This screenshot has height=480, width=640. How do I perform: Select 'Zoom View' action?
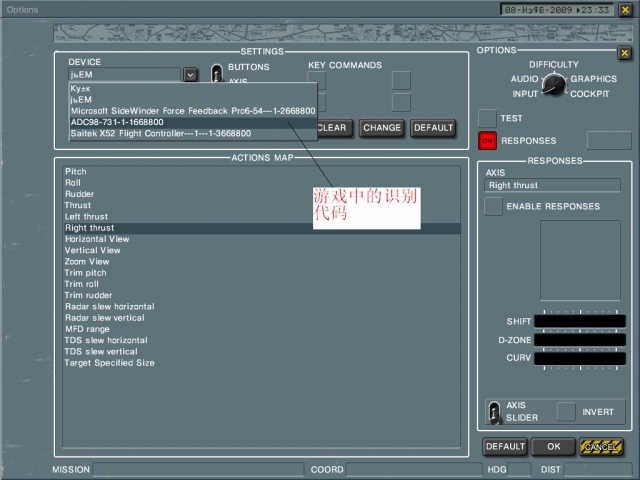(x=262, y=262)
